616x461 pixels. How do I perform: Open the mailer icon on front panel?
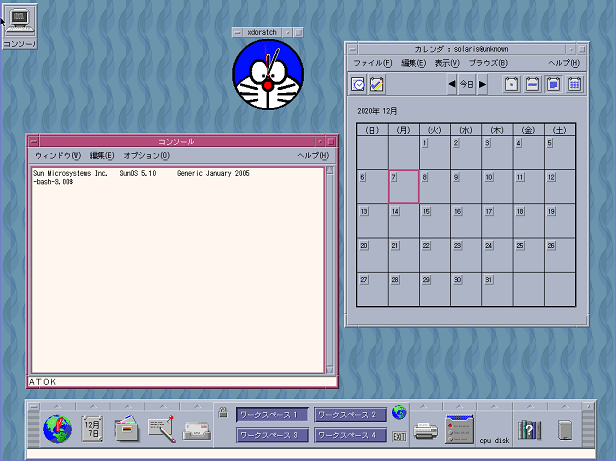click(196, 431)
